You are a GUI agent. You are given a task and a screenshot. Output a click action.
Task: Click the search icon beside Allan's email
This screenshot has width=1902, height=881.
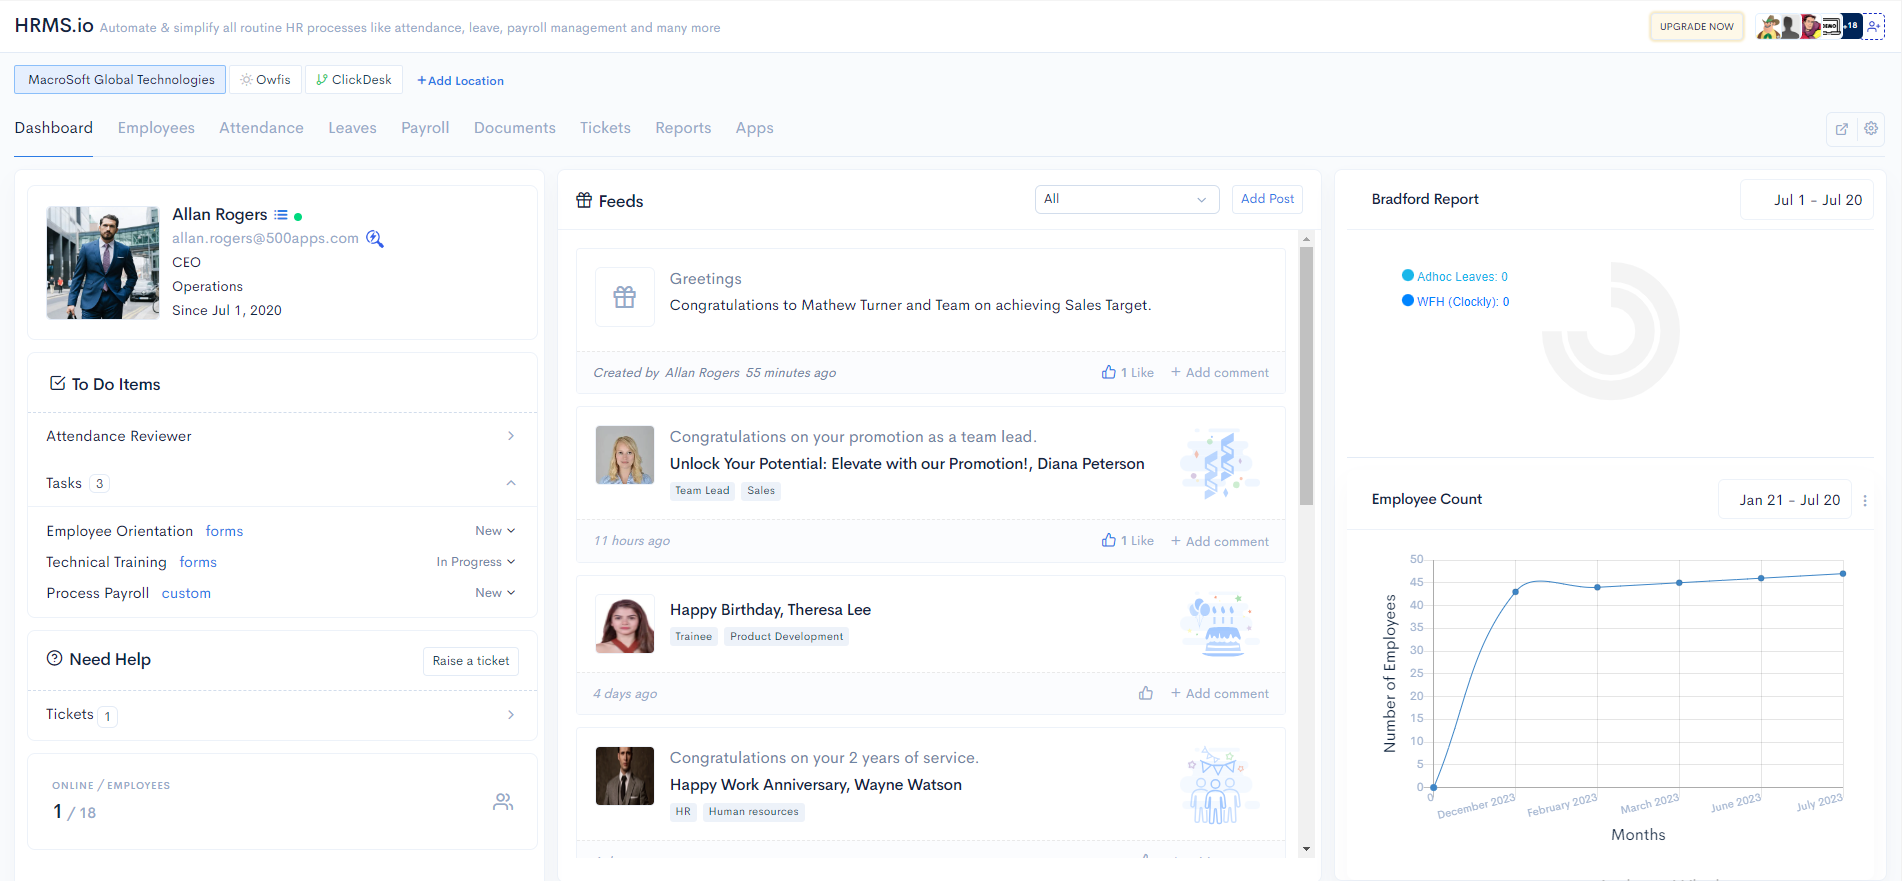coord(375,239)
